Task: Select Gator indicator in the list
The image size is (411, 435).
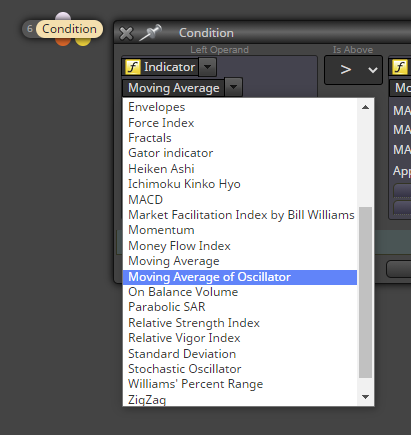Action: click(x=240, y=153)
